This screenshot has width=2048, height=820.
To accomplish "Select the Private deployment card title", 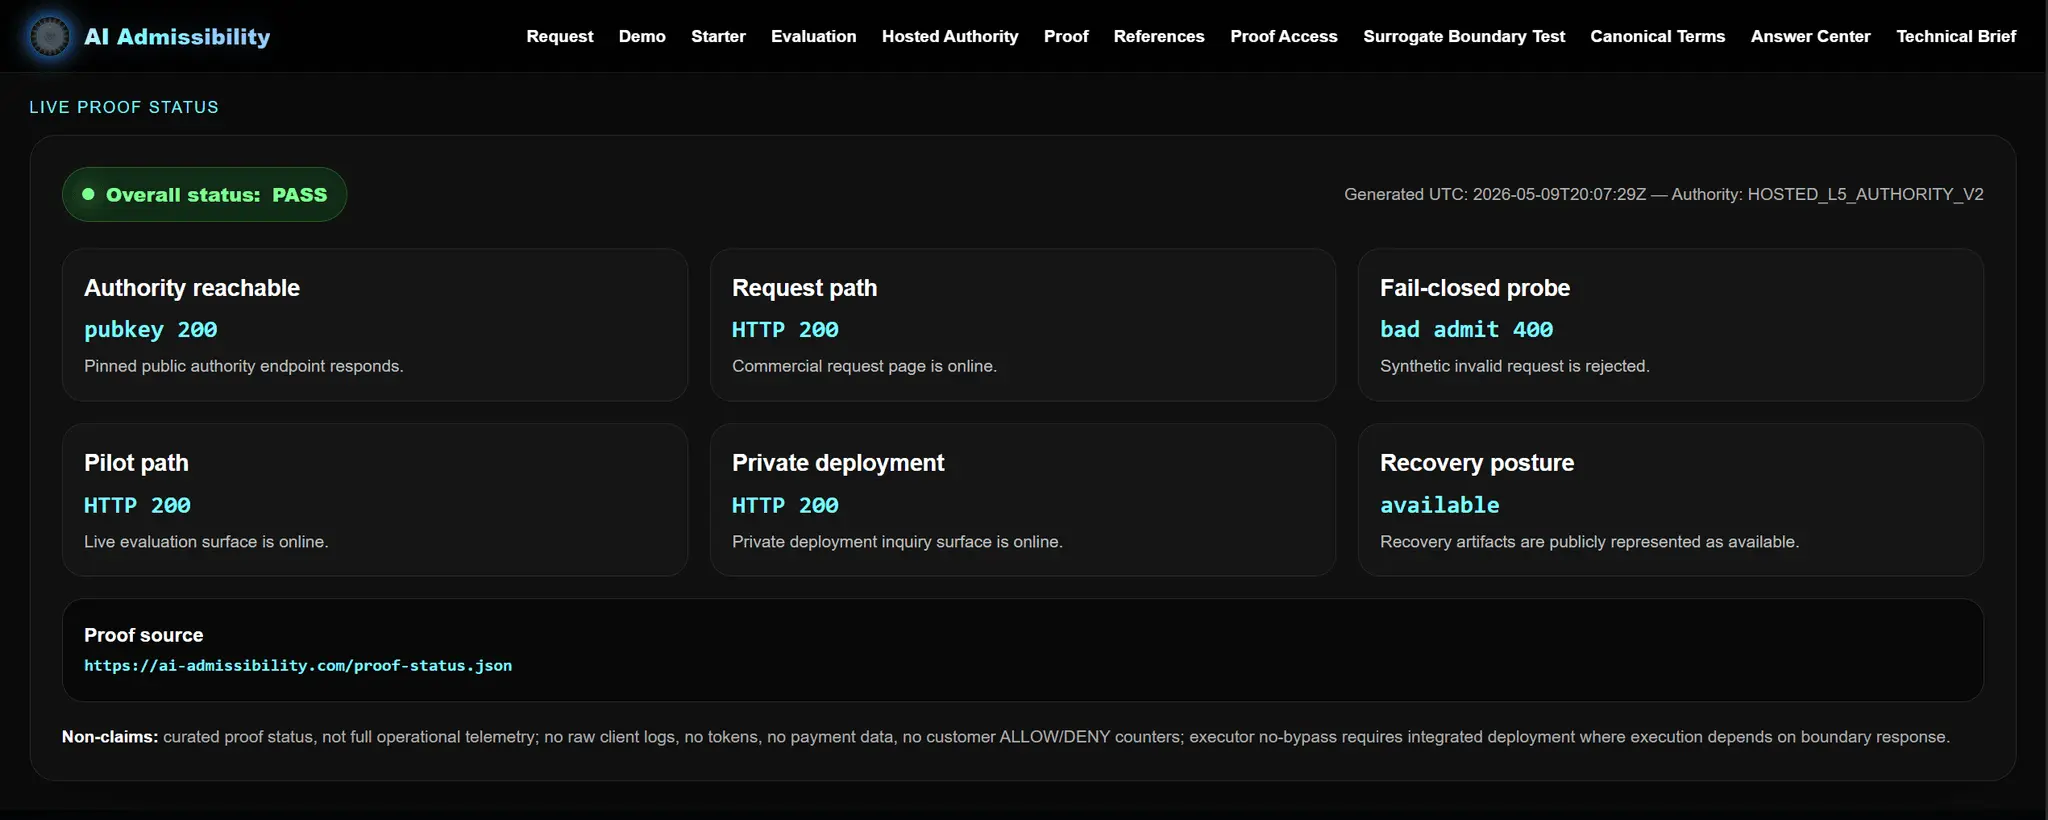I will (838, 463).
